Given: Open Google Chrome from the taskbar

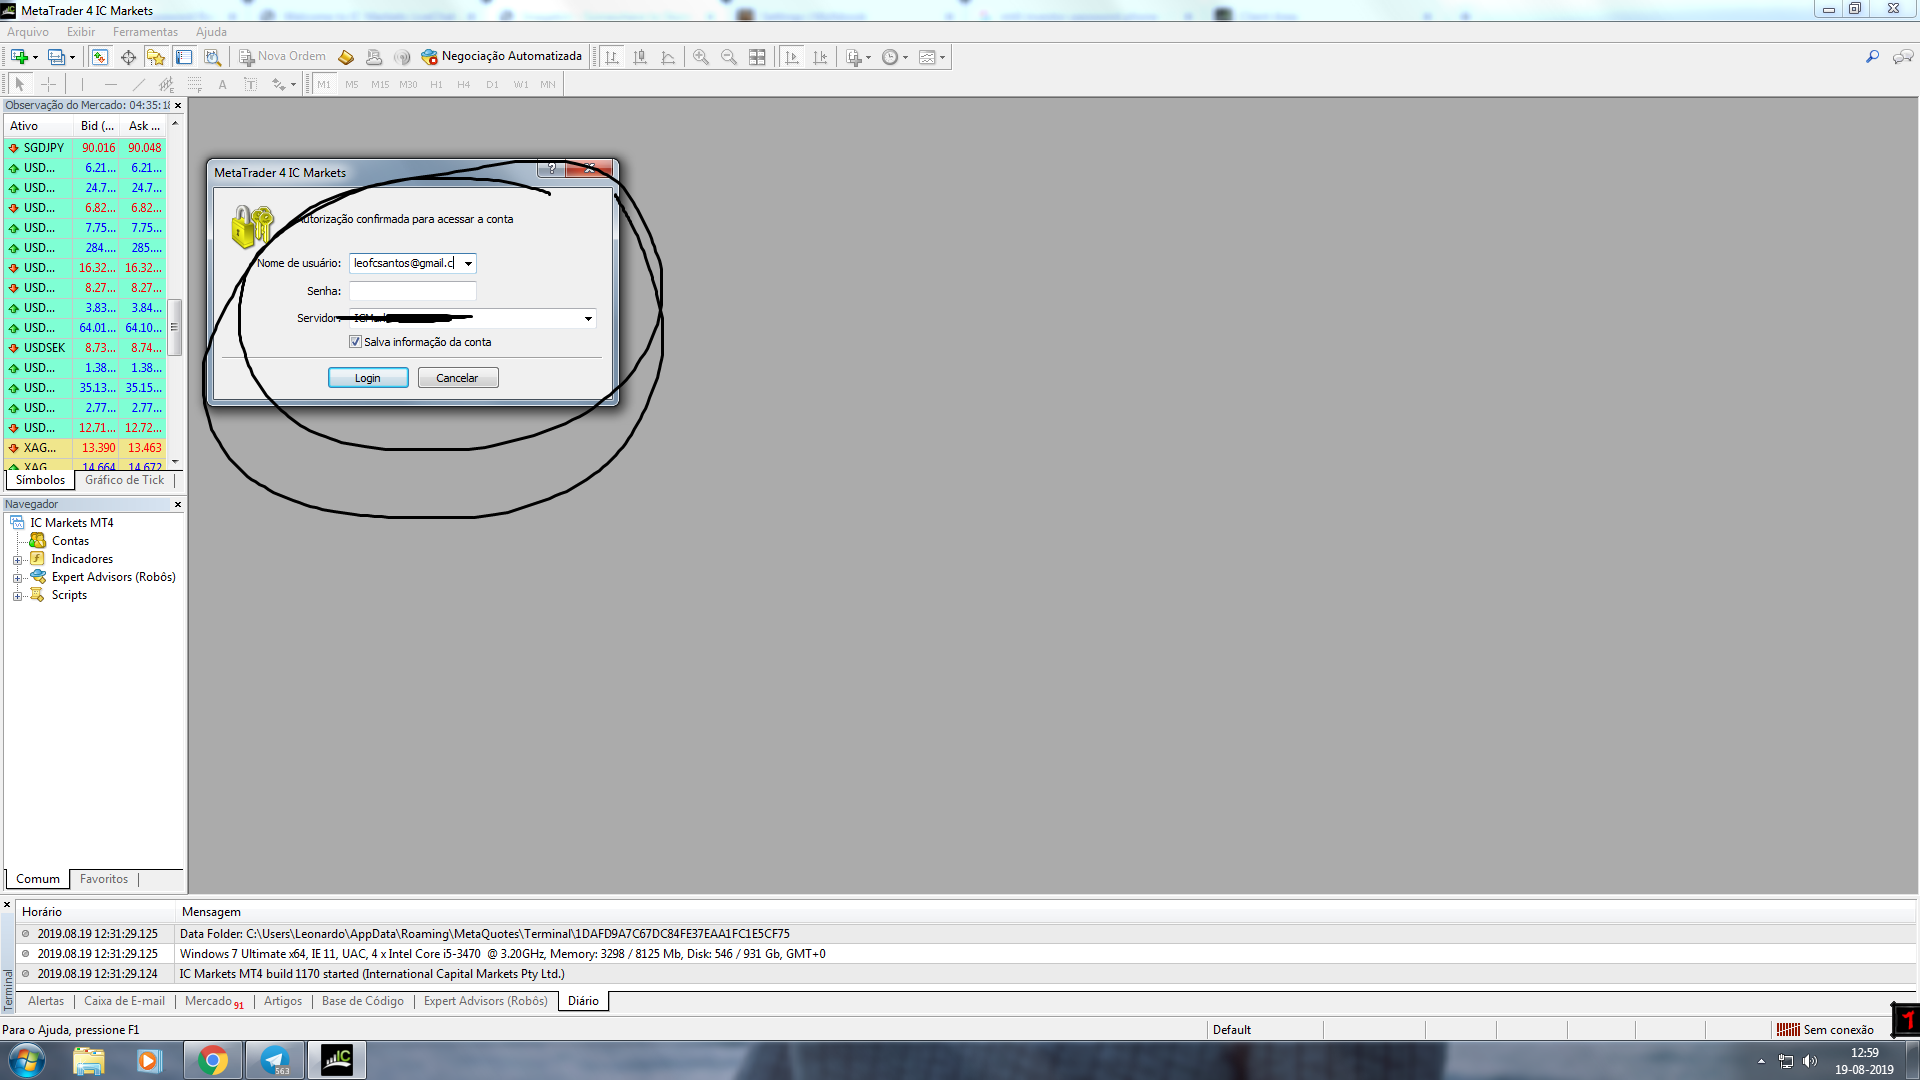Looking at the screenshot, I should pyautogui.click(x=212, y=1060).
